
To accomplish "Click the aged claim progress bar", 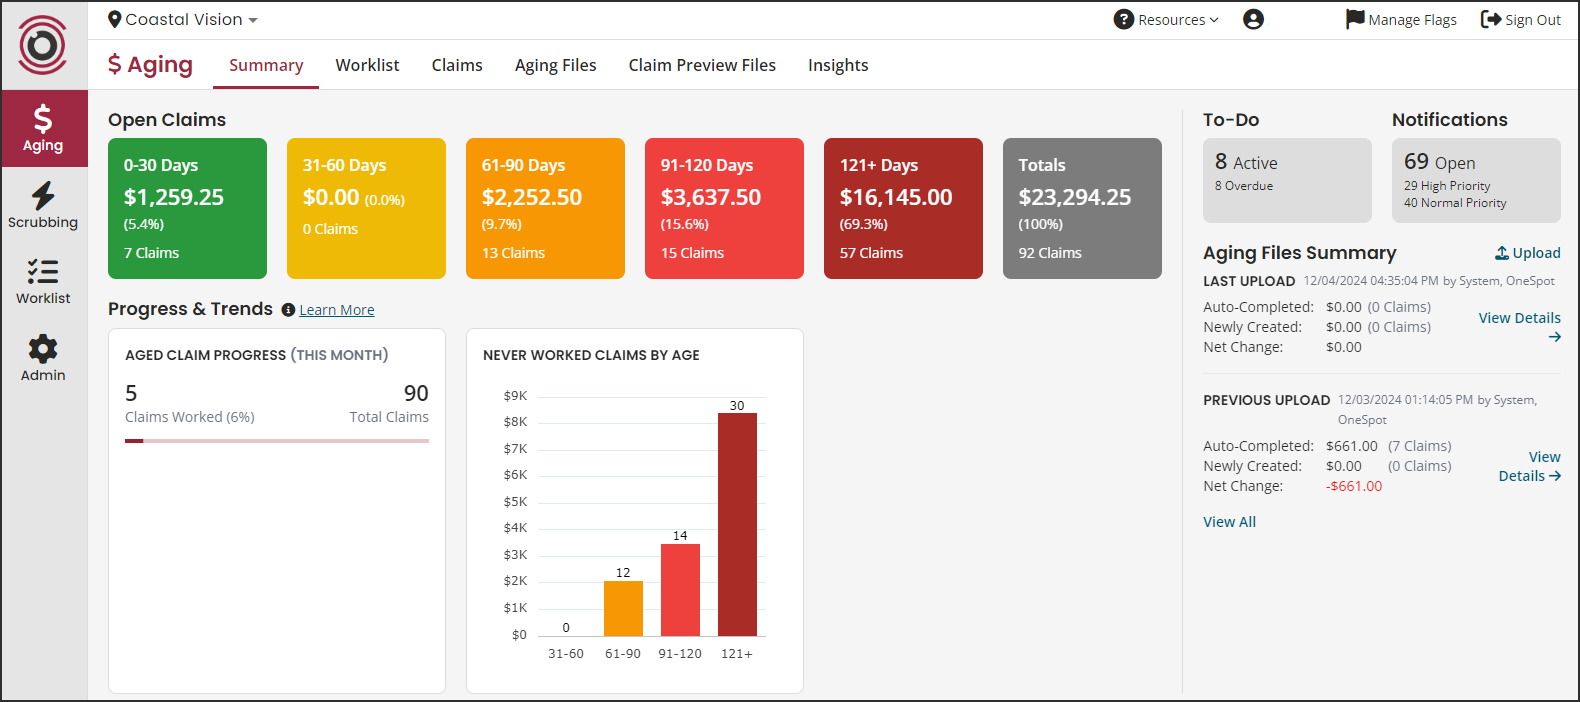I will point(277,440).
